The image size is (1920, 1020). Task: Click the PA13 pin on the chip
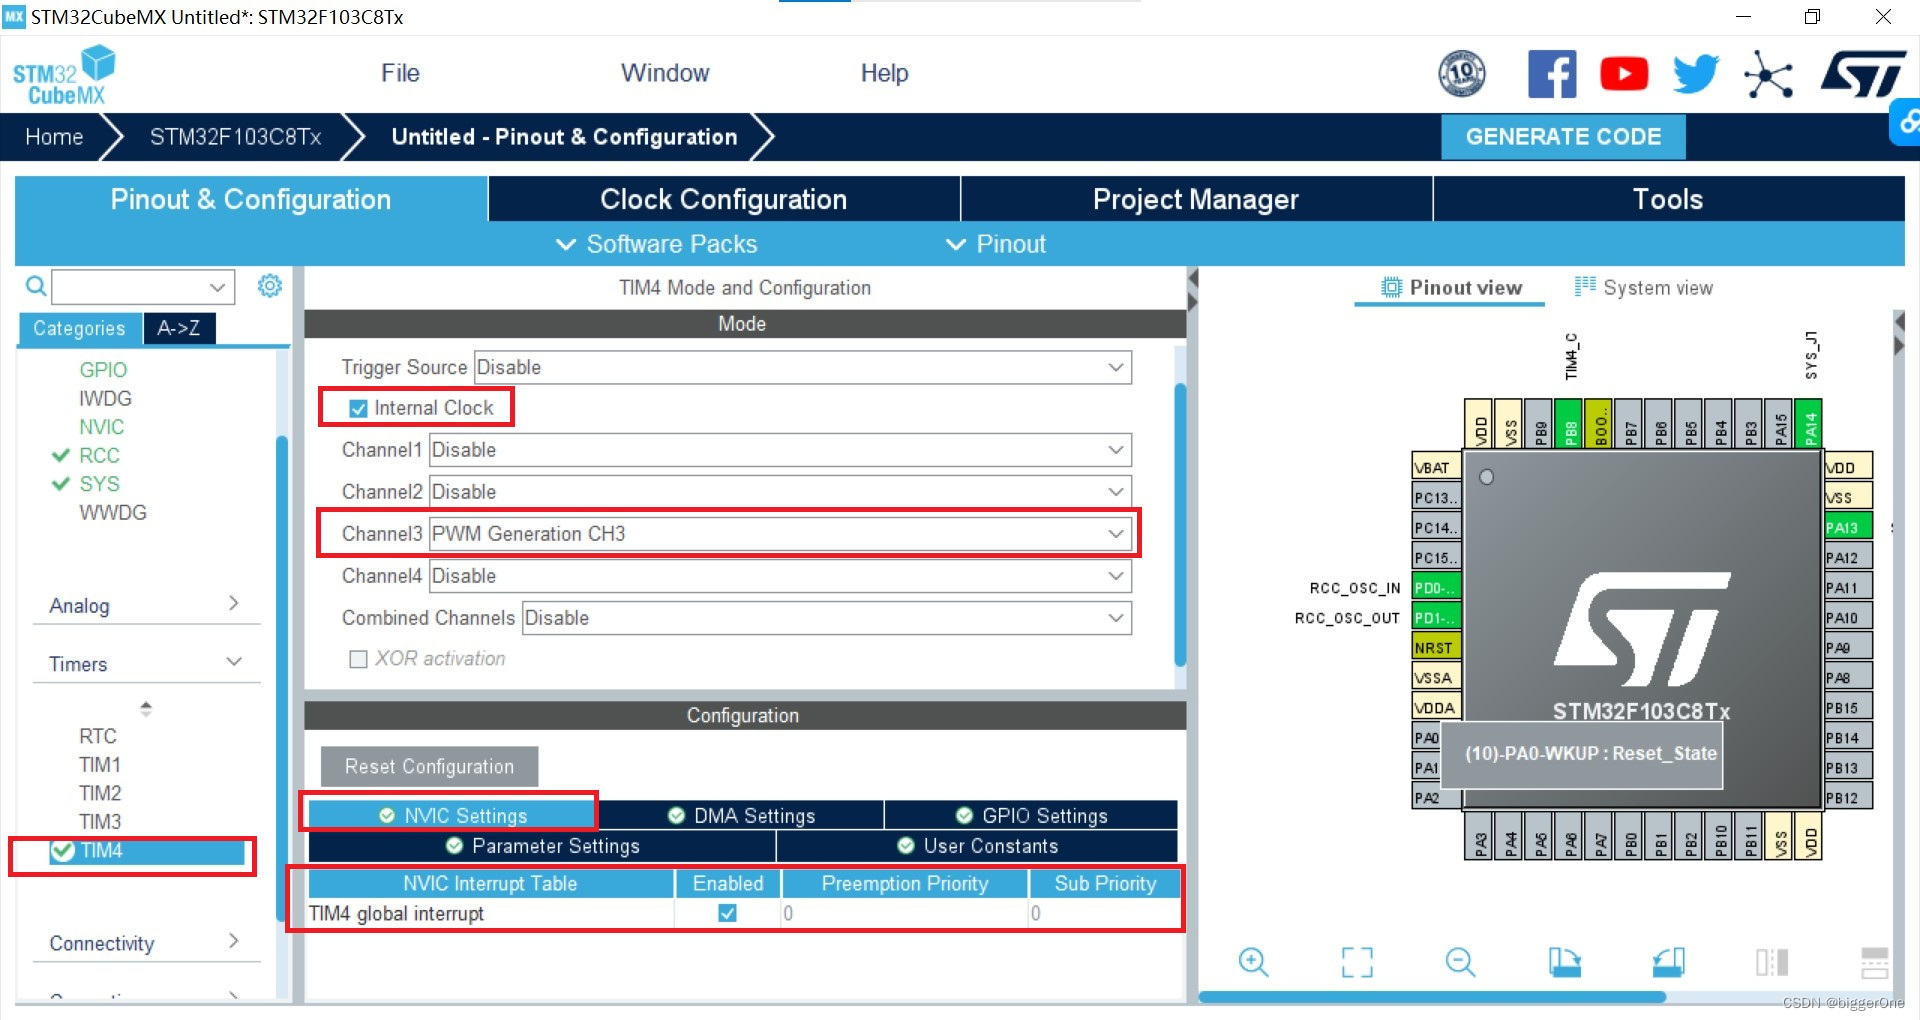tap(1847, 527)
